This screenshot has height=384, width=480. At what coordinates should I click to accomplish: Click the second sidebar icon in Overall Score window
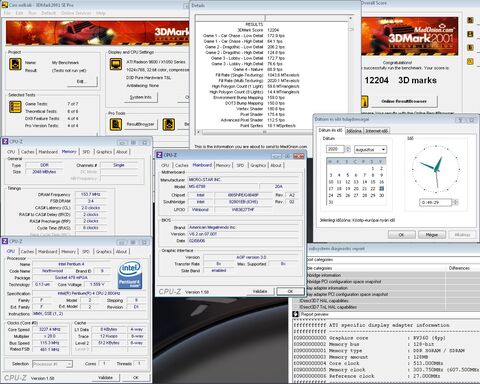pyautogui.click(x=470, y=34)
